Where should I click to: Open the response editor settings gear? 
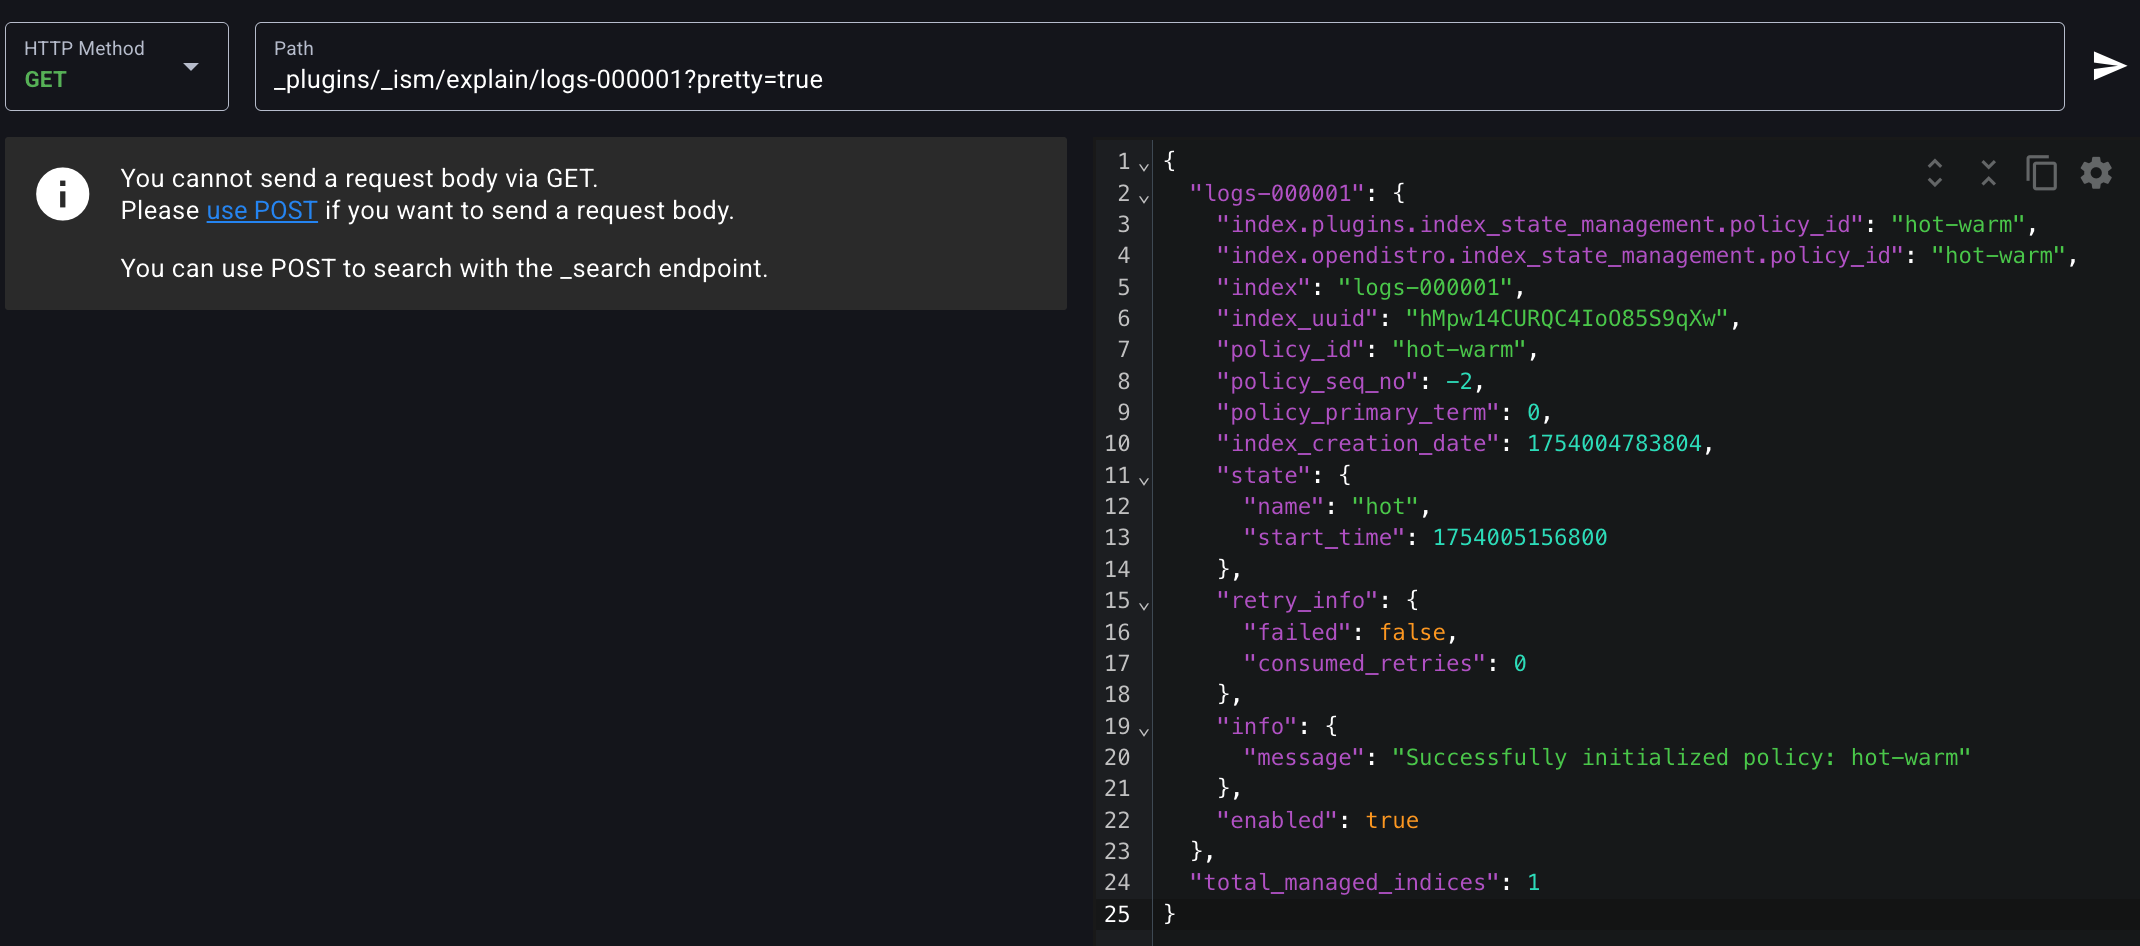point(2096,173)
